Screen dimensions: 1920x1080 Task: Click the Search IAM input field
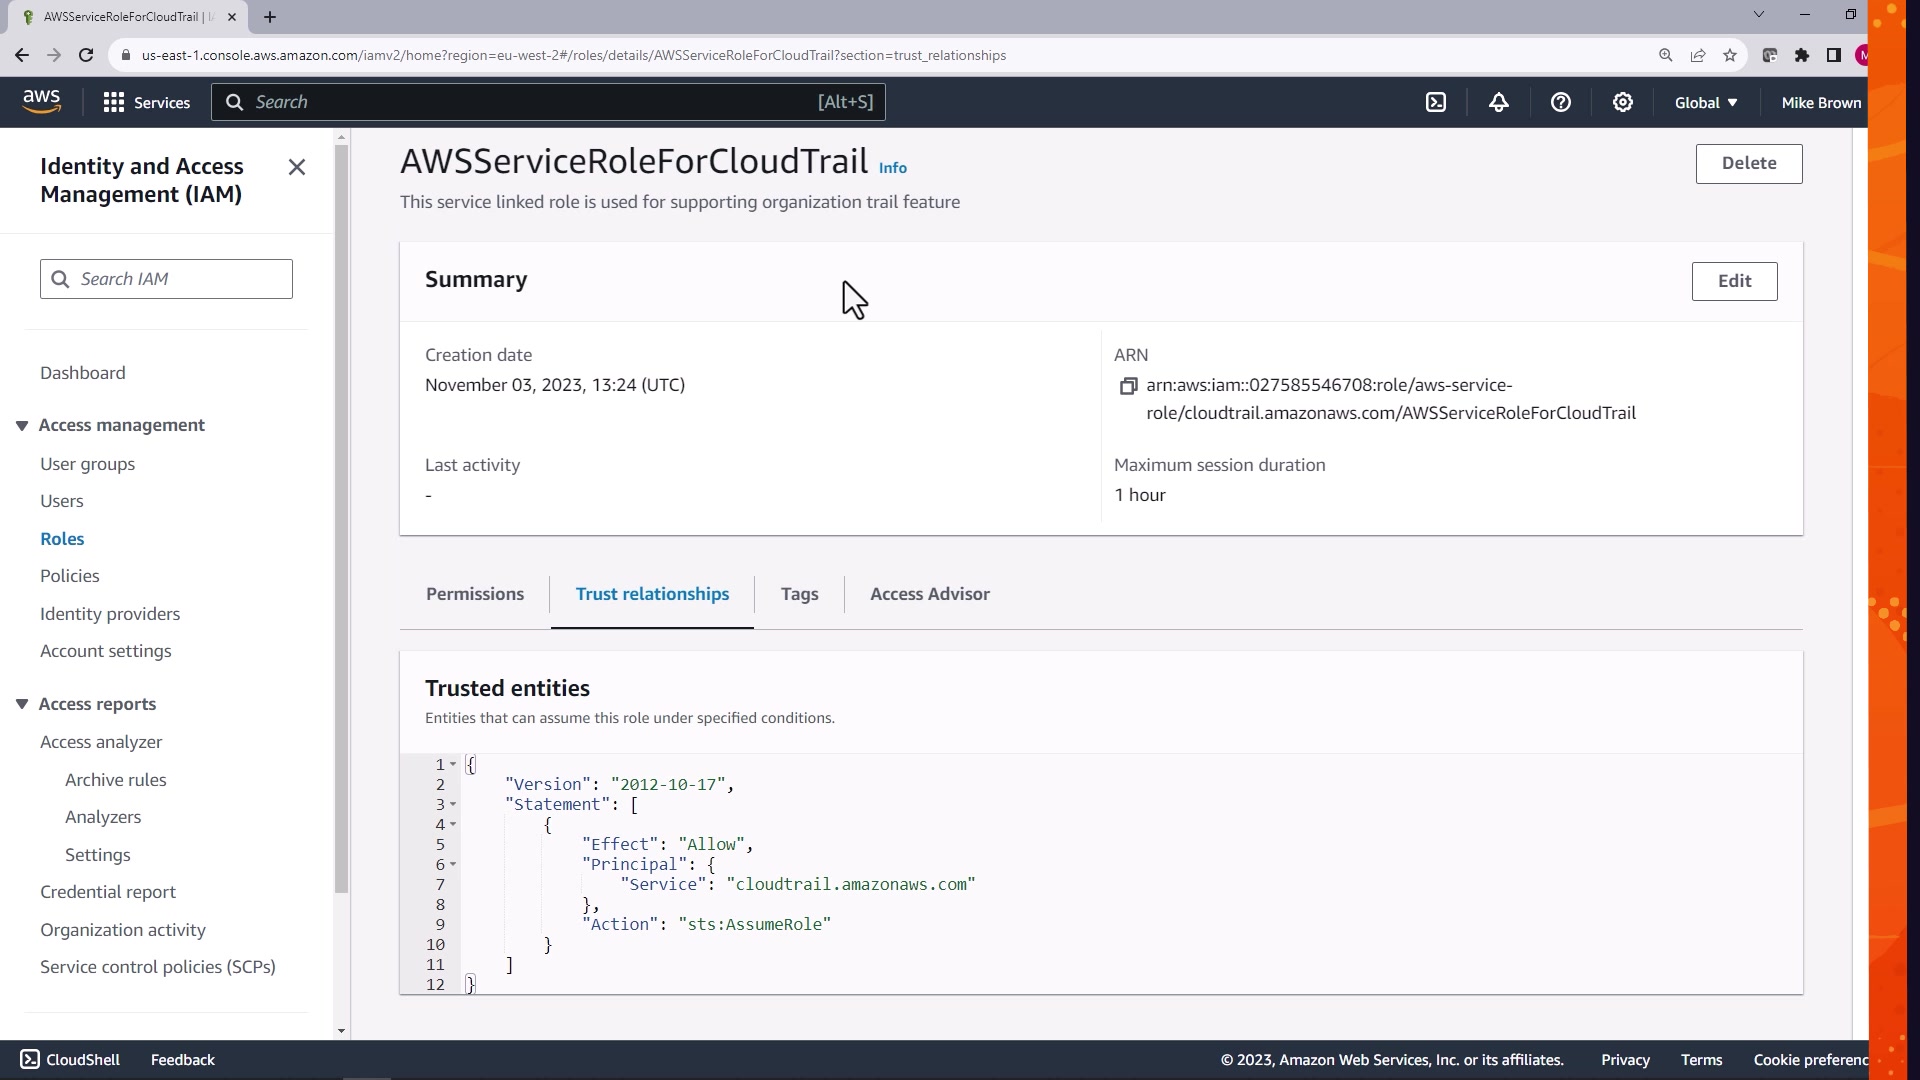coord(180,279)
